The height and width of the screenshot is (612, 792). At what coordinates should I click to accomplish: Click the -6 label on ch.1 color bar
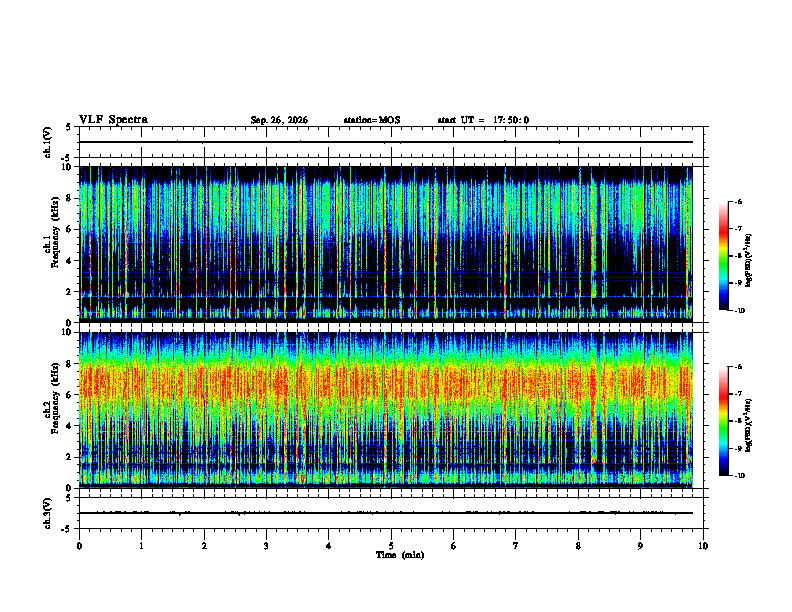coord(738,201)
